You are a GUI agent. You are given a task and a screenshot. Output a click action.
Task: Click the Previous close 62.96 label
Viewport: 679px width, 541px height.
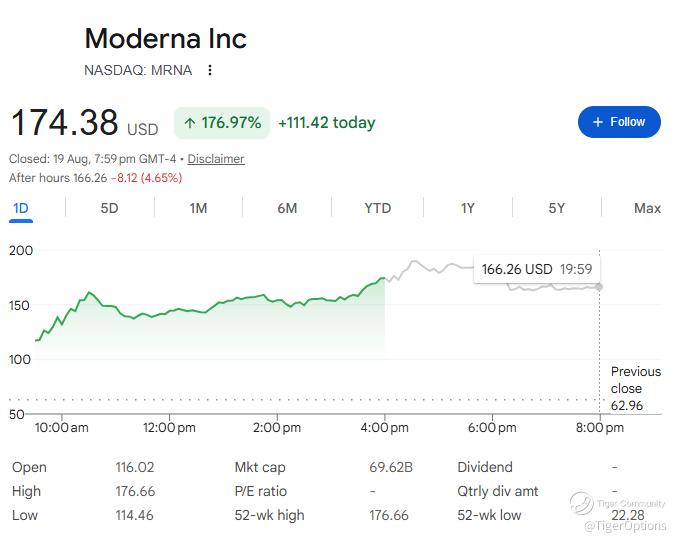tap(636, 389)
